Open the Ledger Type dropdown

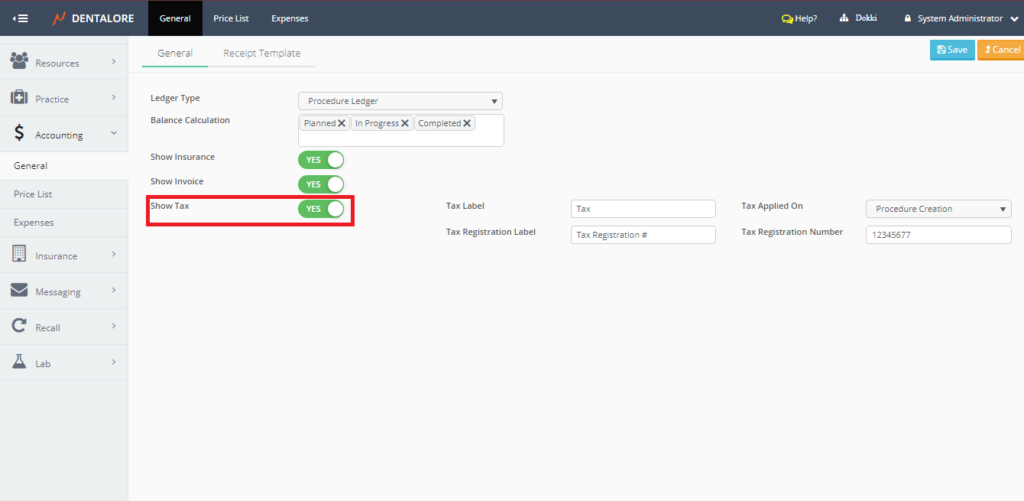[400, 101]
